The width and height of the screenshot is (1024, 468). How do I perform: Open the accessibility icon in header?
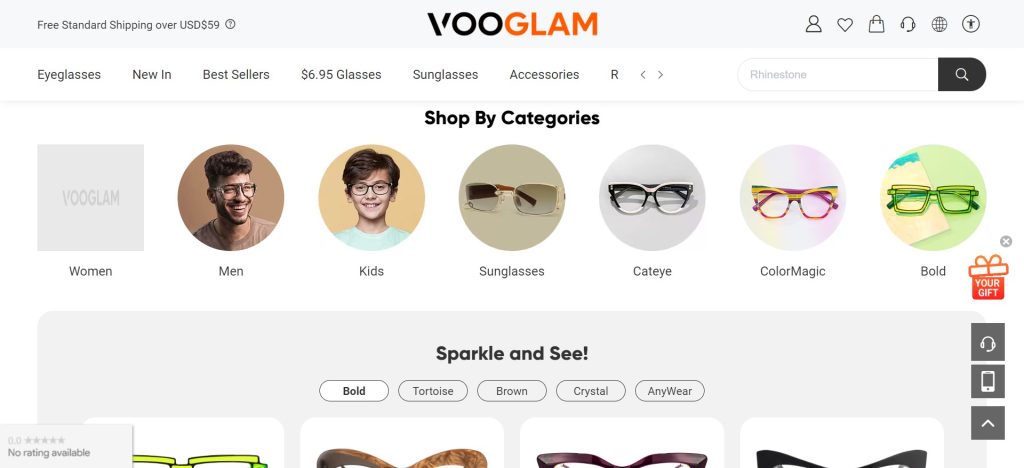pyautogui.click(x=970, y=25)
